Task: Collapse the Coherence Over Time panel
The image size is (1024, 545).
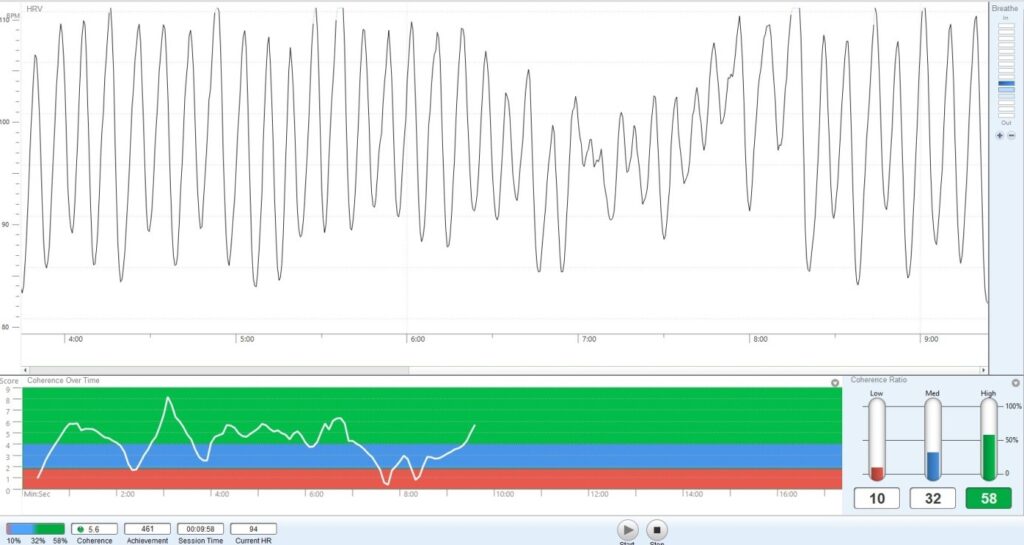Action: coord(835,383)
